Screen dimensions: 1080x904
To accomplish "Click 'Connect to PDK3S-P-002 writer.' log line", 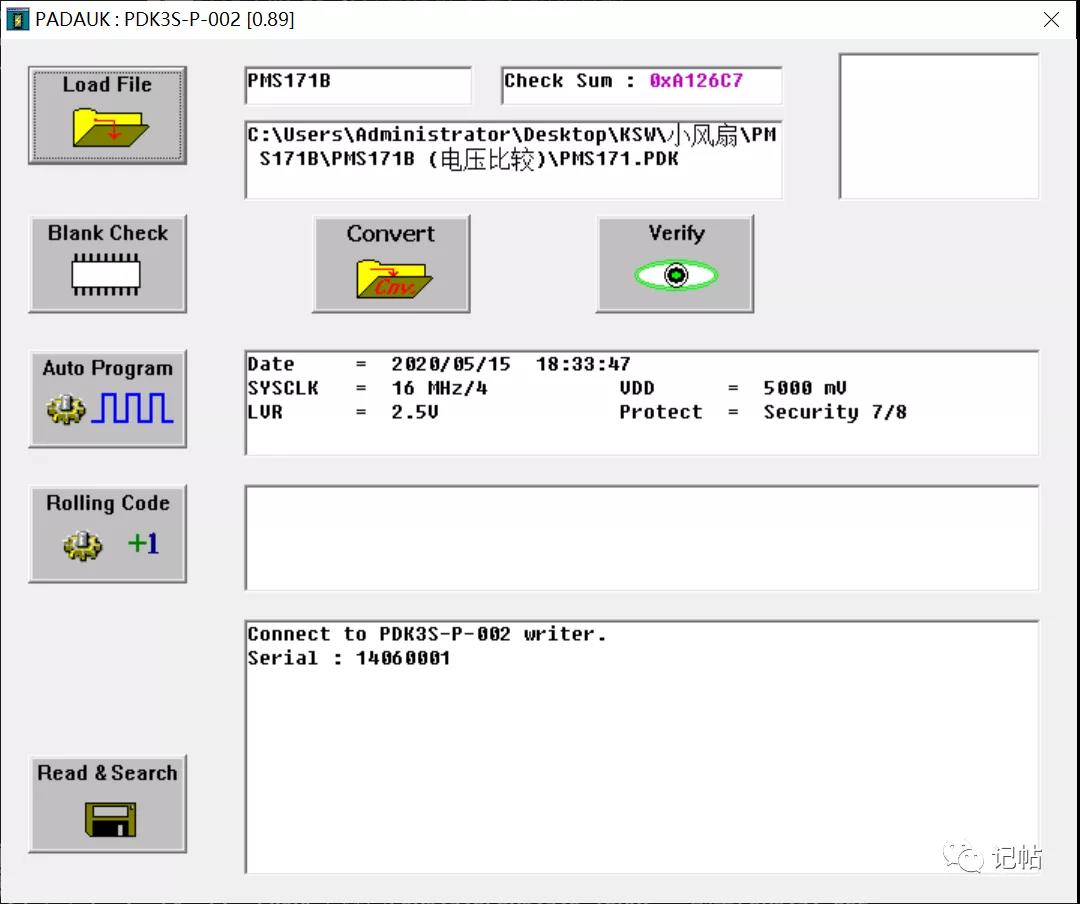I will pyautogui.click(x=427, y=634).
